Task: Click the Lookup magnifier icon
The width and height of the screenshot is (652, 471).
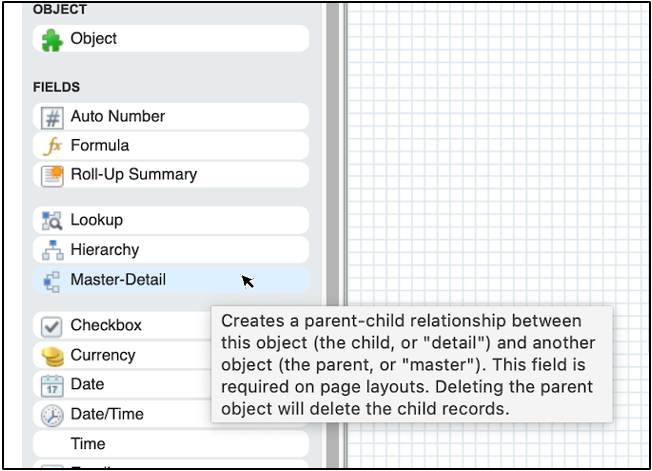Action: point(51,221)
